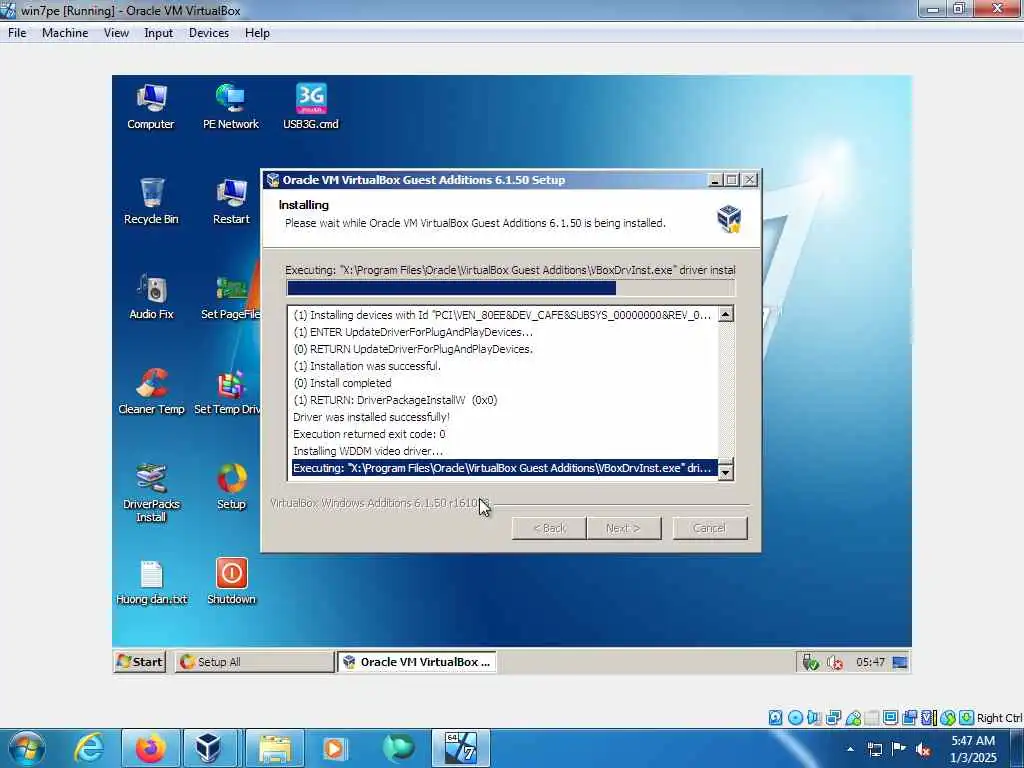1024x768 pixels.
Task: Open File Explorer folder on host taskbar
Action: coord(275,748)
